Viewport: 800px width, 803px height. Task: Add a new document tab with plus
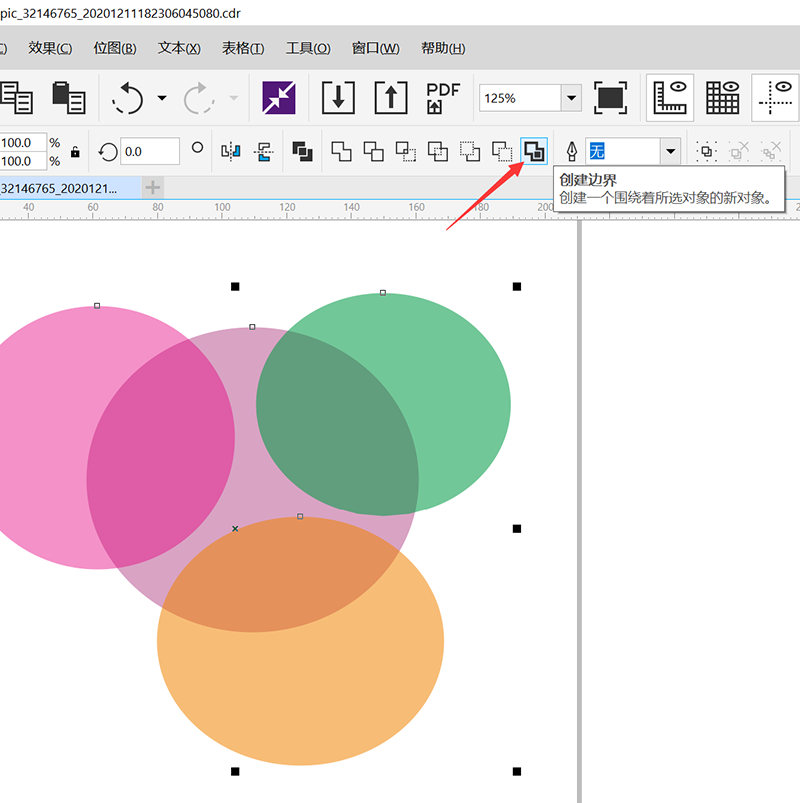click(x=152, y=187)
